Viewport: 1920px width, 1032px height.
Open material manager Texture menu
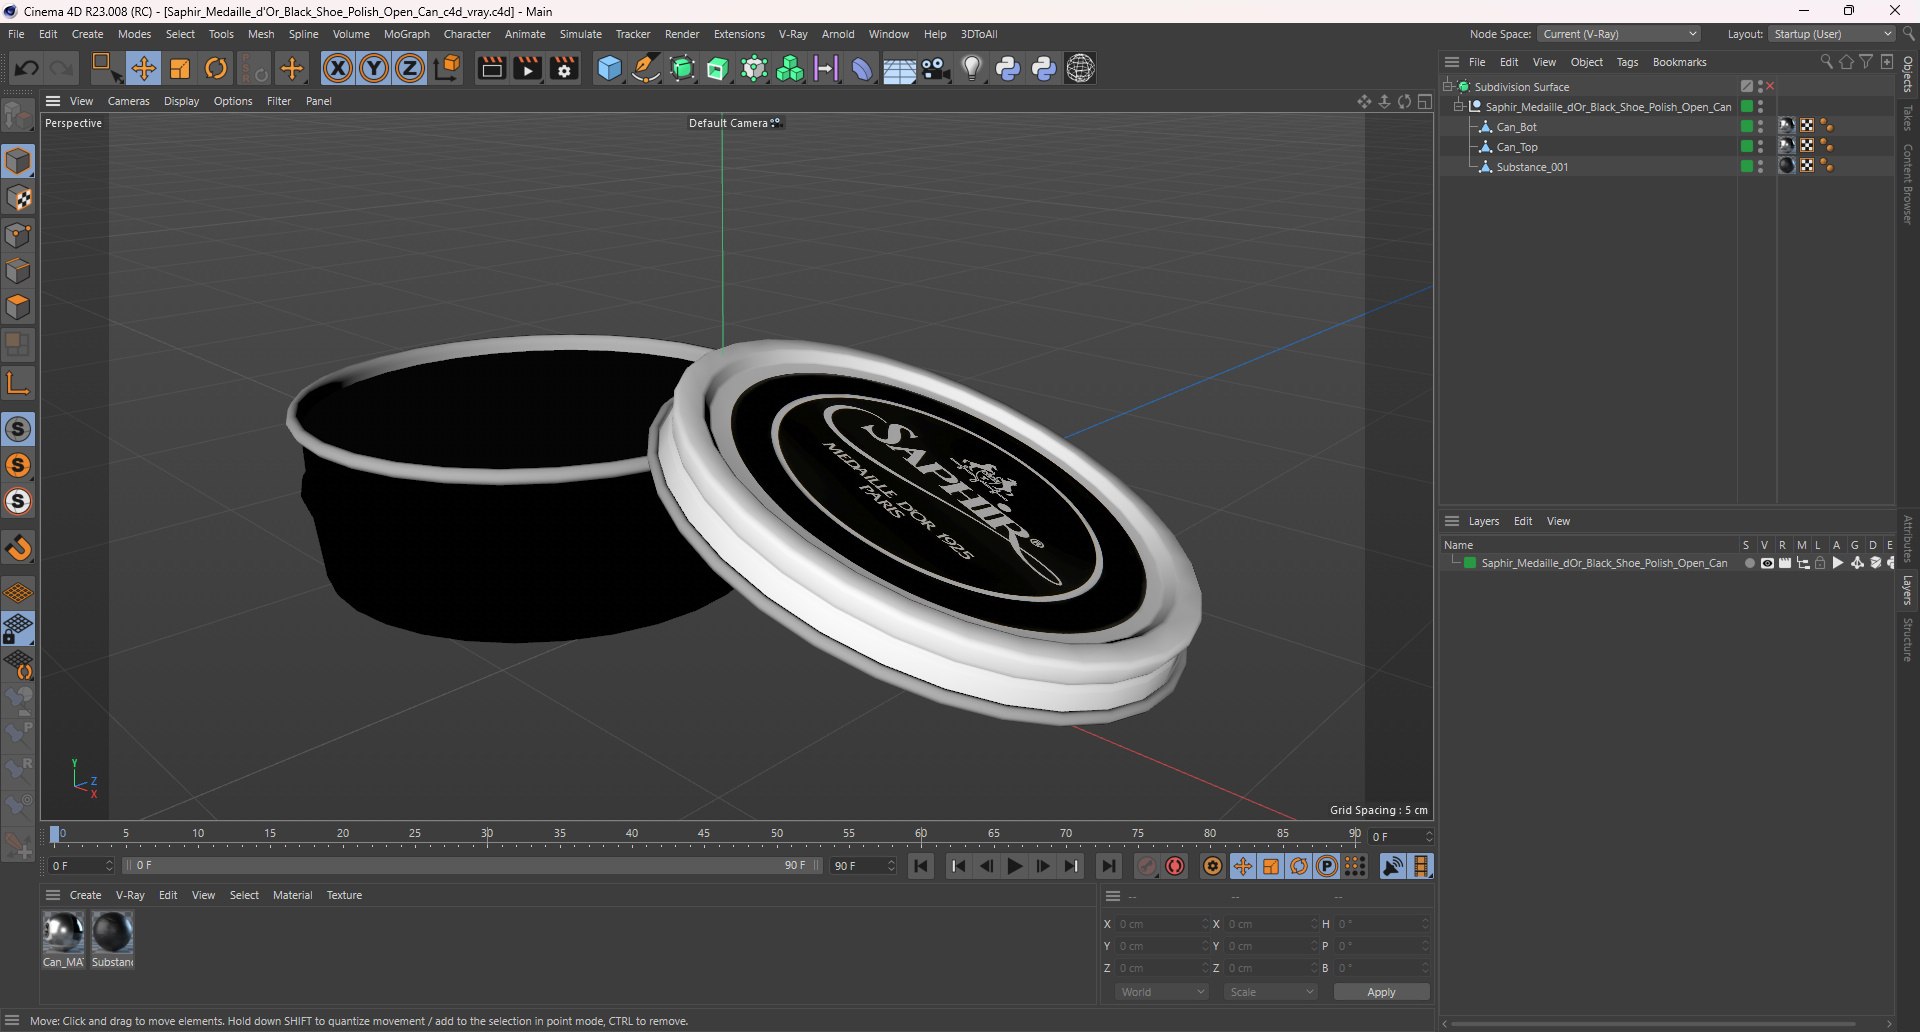click(x=344, y=895)
